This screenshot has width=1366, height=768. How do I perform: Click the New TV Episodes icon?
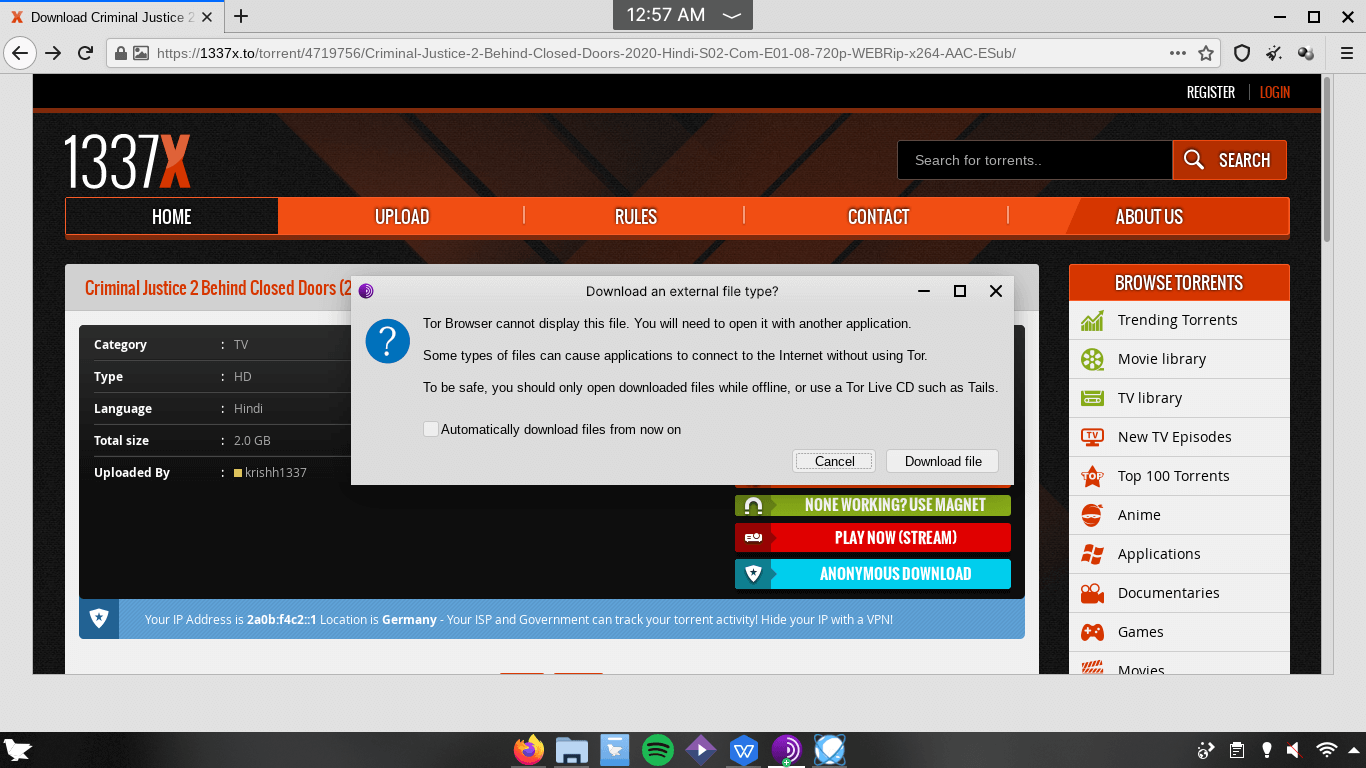pos(1092,437)
